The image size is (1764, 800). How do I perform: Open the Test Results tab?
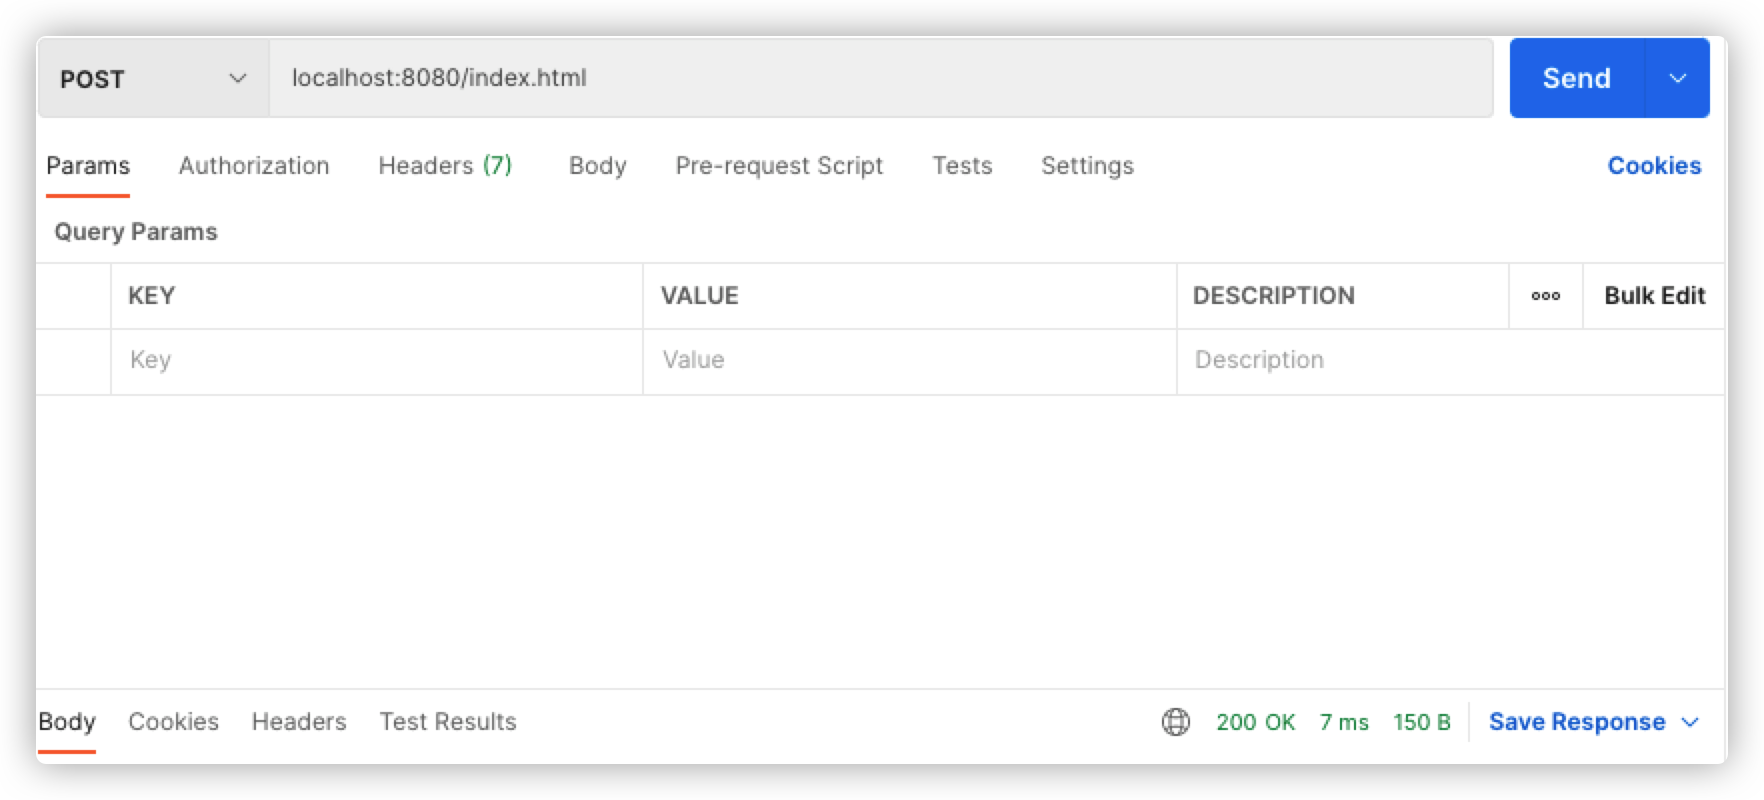point(448,722)
